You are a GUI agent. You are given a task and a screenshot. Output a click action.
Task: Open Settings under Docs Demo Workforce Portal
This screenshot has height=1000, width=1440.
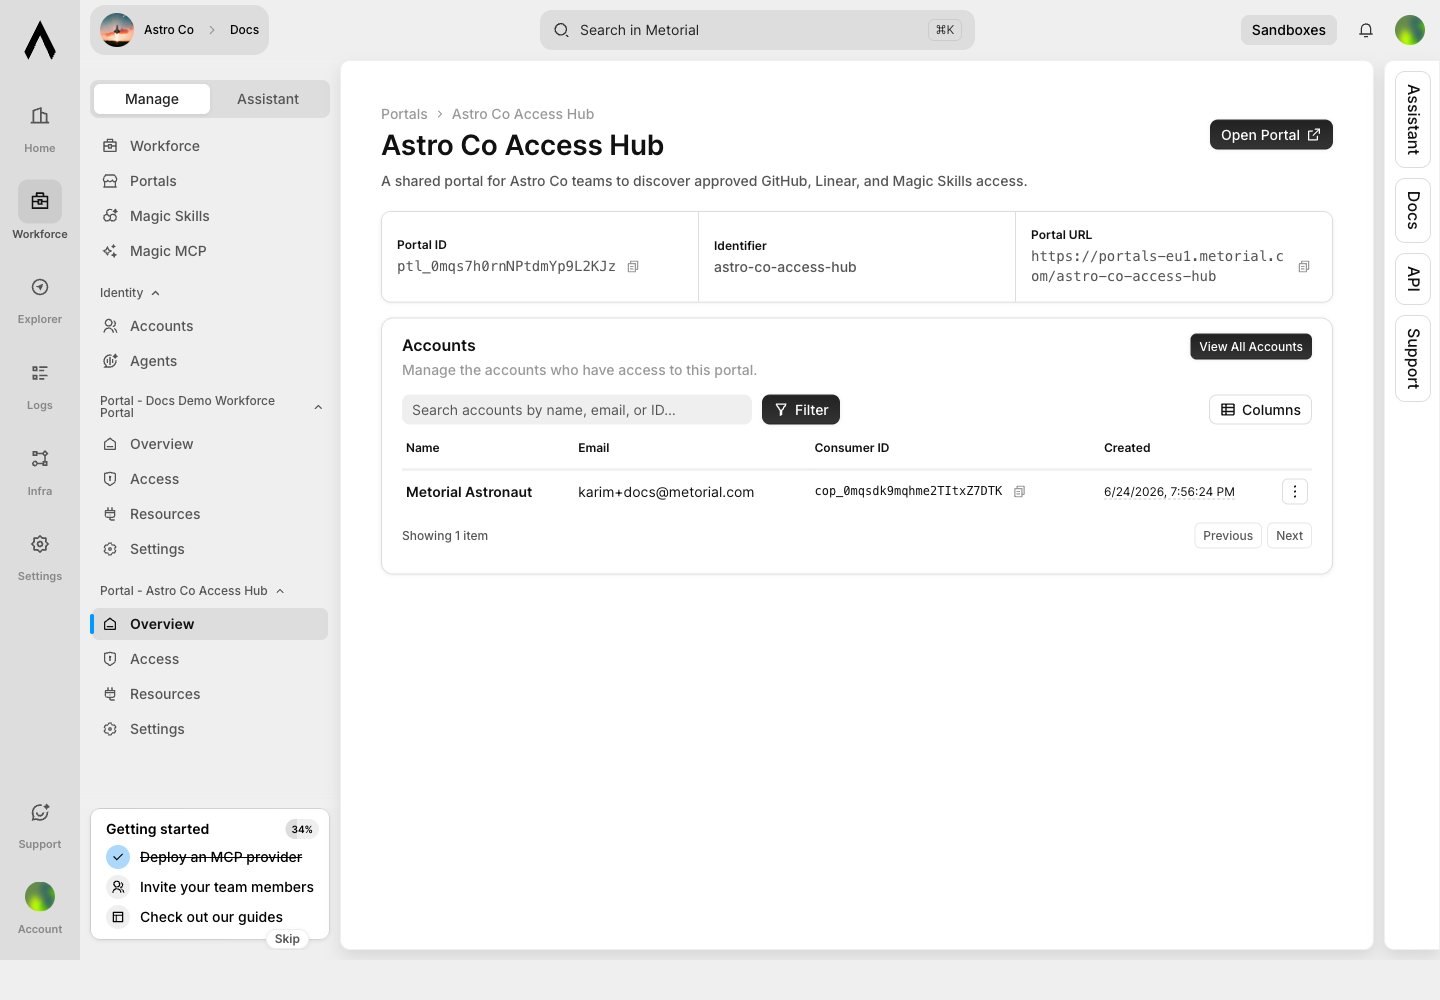point(209,549)
